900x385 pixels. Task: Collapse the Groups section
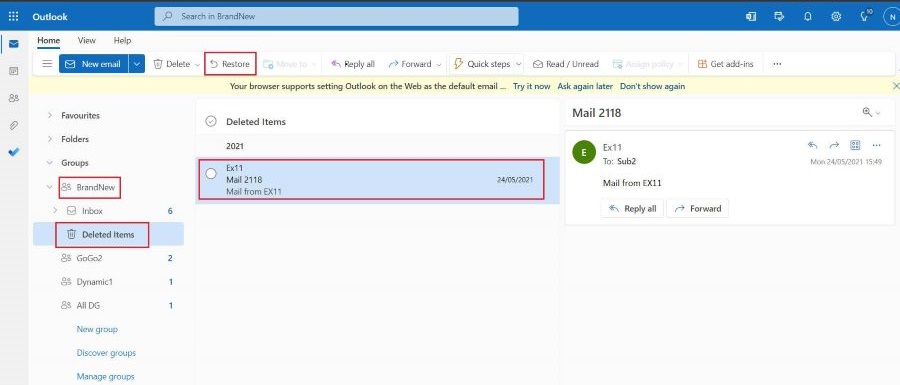(49, 163)
